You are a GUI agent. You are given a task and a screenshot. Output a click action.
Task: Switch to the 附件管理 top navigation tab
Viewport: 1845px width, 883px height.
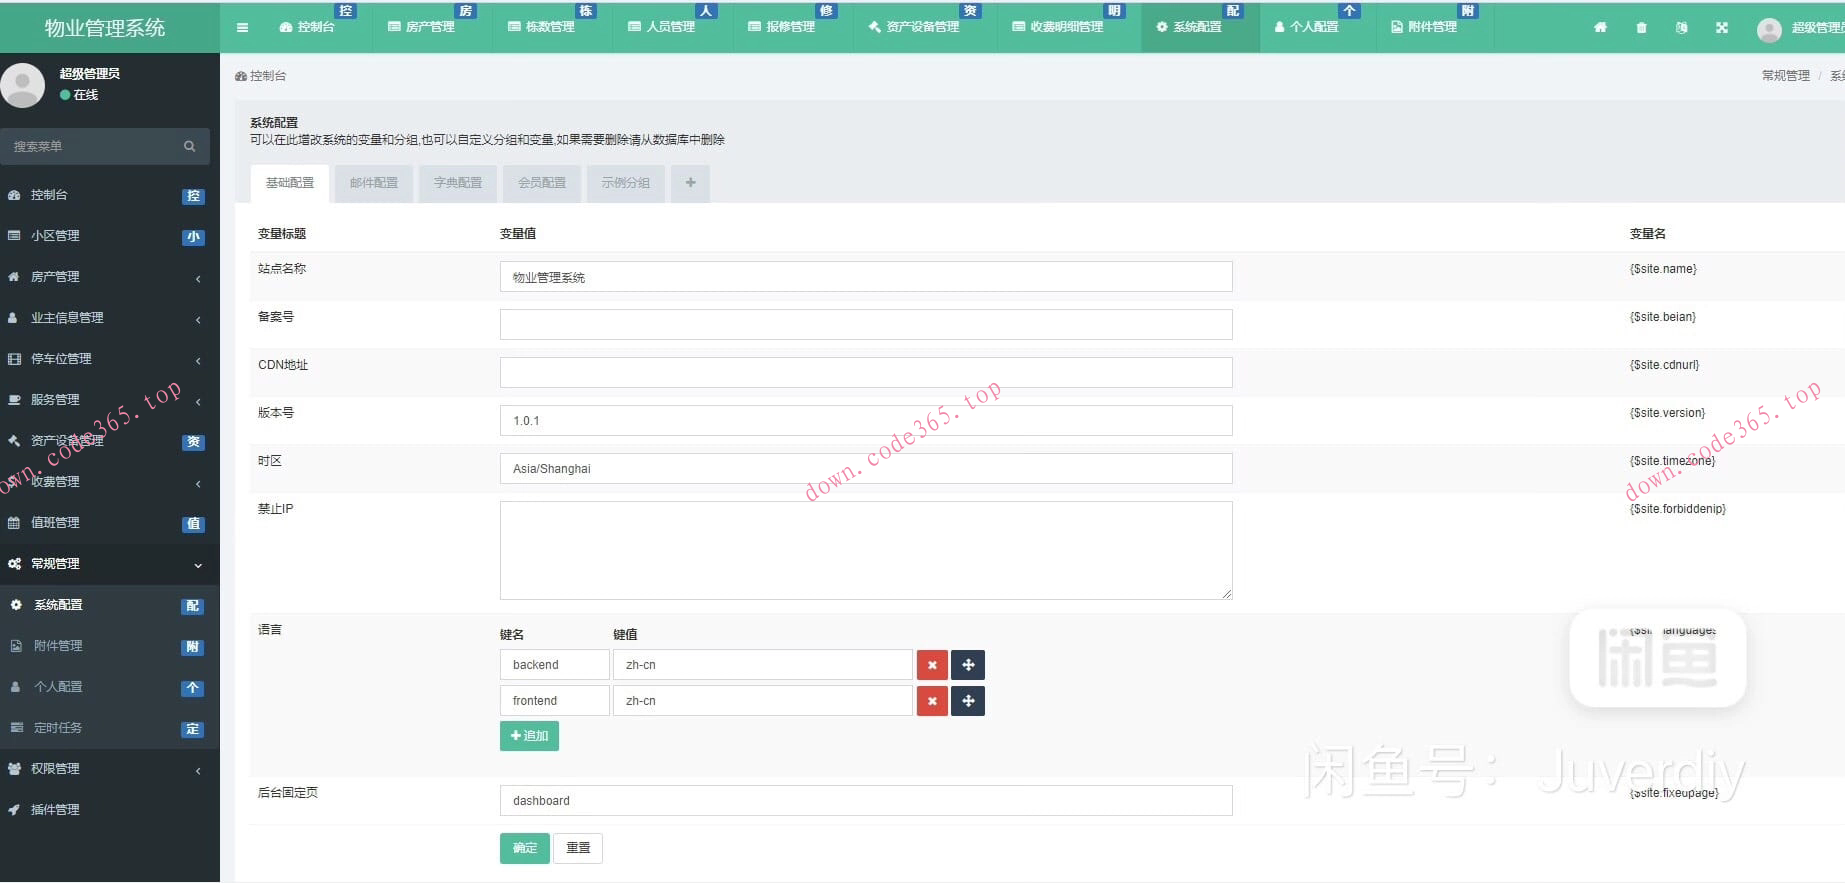(1424, 27)
